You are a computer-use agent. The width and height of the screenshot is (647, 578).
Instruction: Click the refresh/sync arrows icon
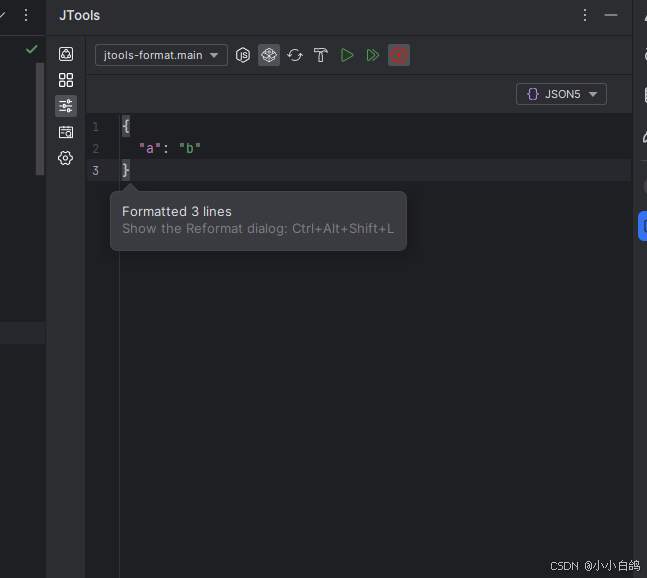[x=295, y=55]
